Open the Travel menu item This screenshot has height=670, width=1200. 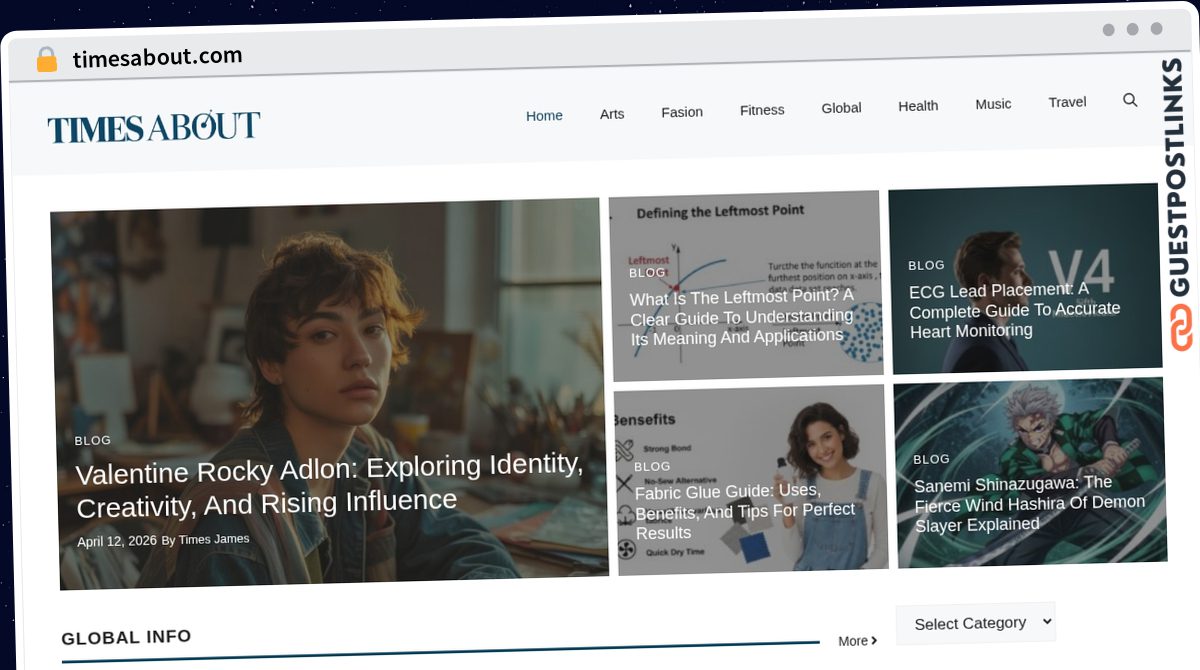[1067, 102]
